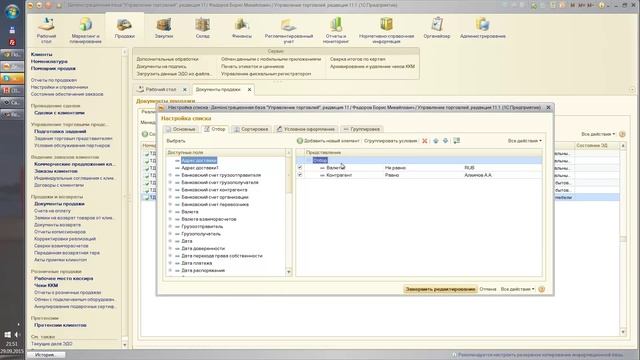Open Нормативно-справочная информация section
This screenshot has height=360, width=640.
pos(386,31)
